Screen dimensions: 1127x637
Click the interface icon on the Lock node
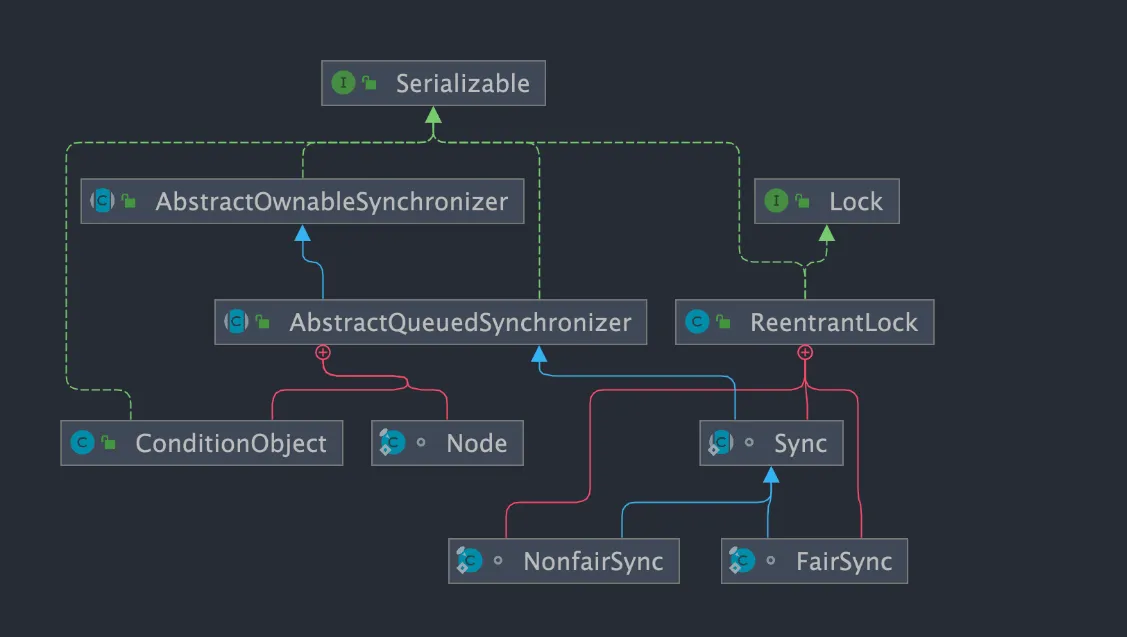coord(776,201)
